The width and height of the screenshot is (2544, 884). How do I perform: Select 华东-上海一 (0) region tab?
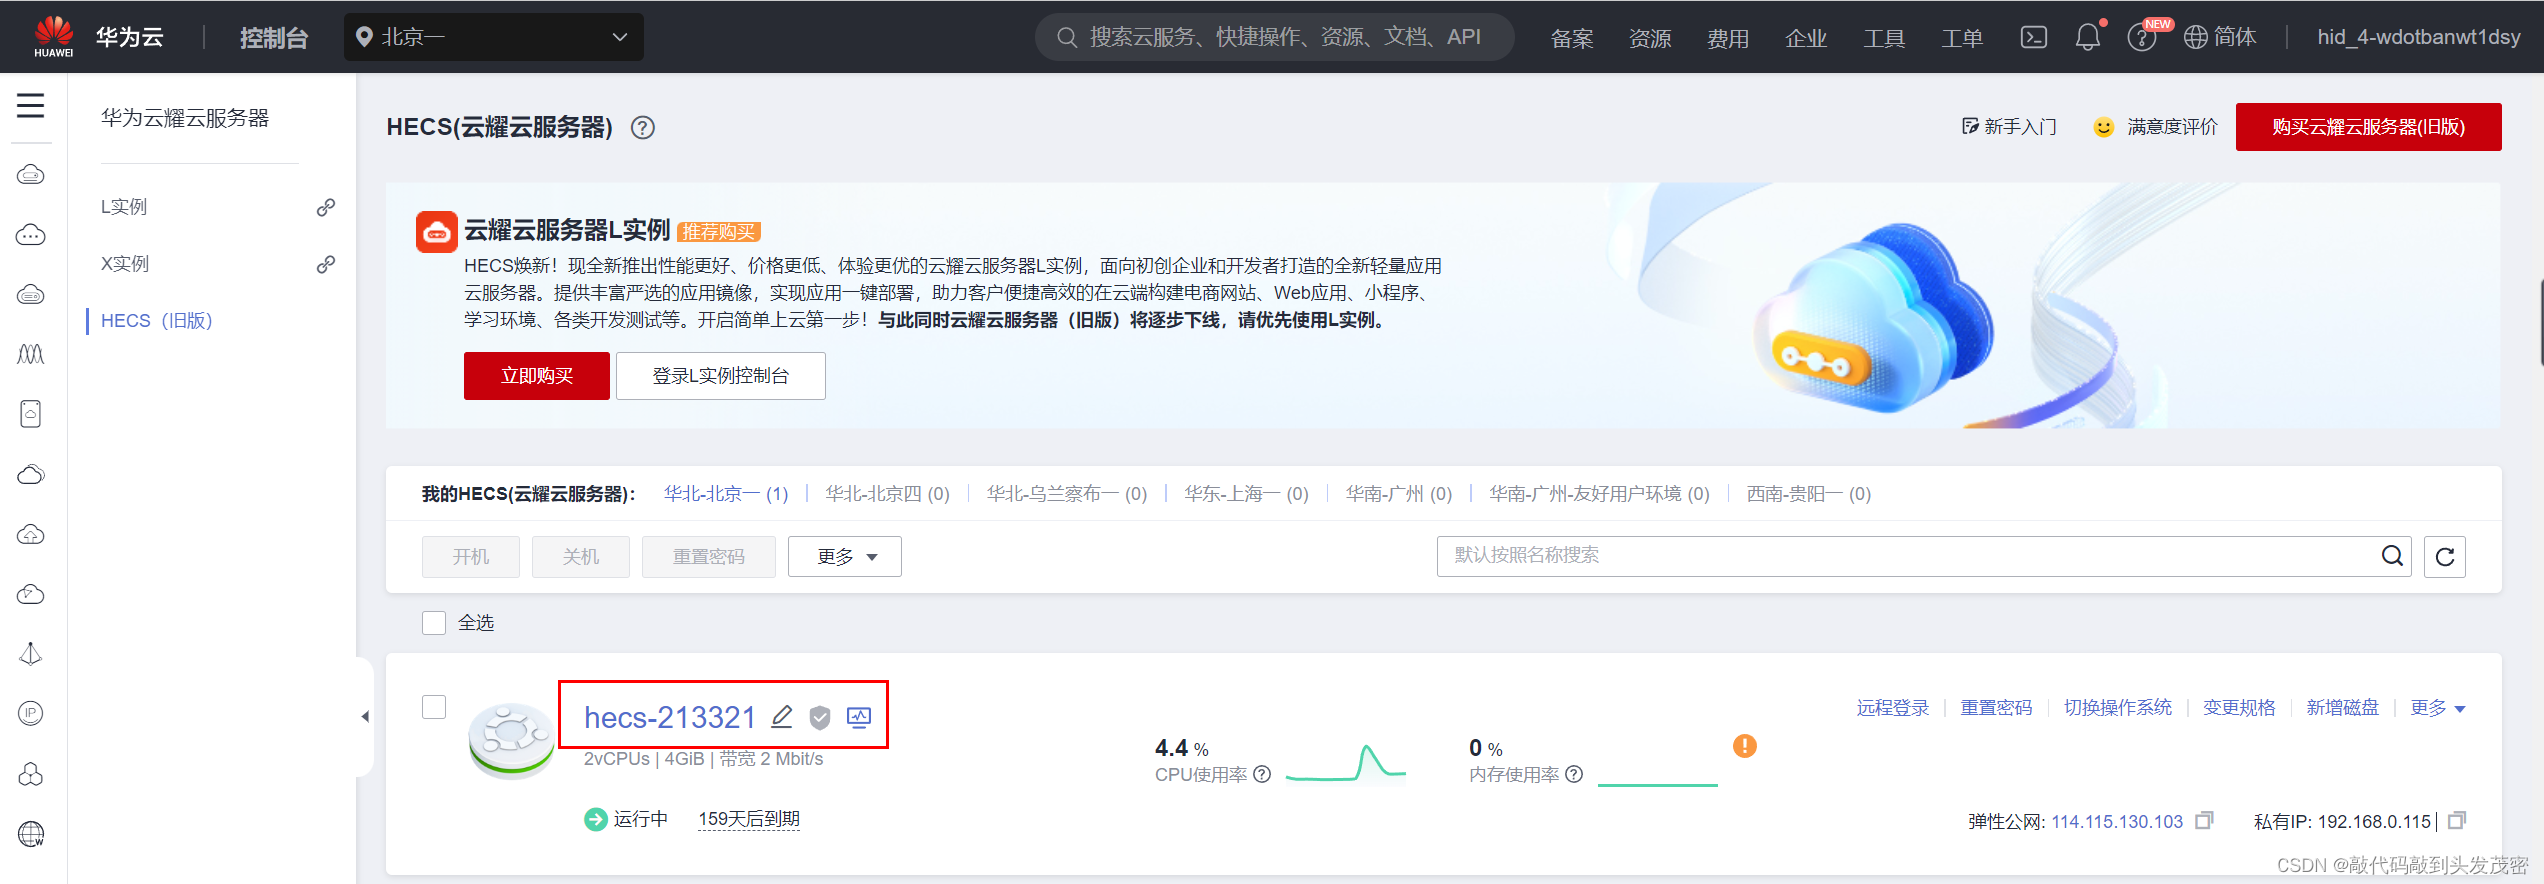click(x=1246, y=494)
